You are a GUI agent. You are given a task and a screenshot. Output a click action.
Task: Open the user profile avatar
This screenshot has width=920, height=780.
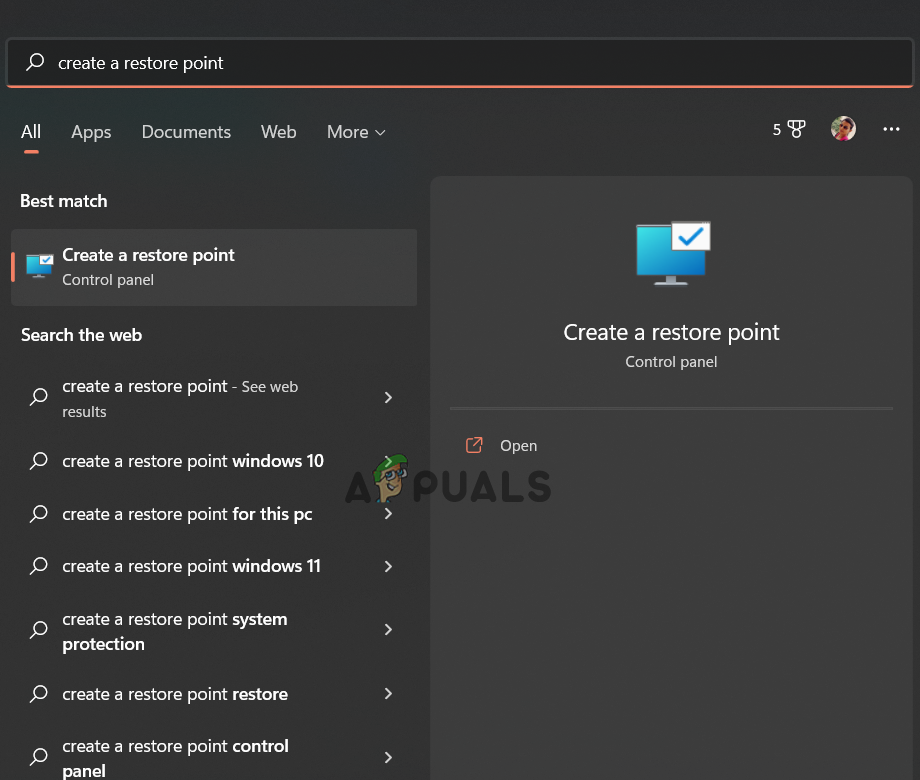(843, 129)
